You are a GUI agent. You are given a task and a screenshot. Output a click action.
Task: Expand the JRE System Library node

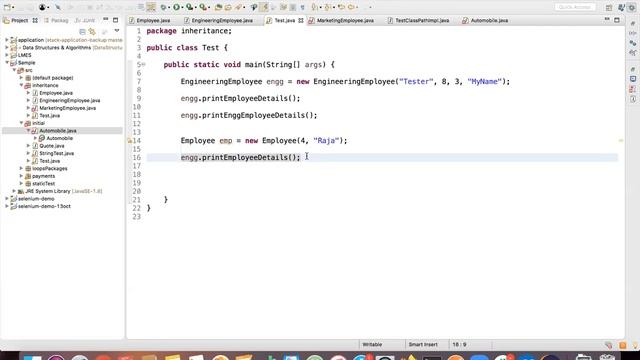point(14,191)
